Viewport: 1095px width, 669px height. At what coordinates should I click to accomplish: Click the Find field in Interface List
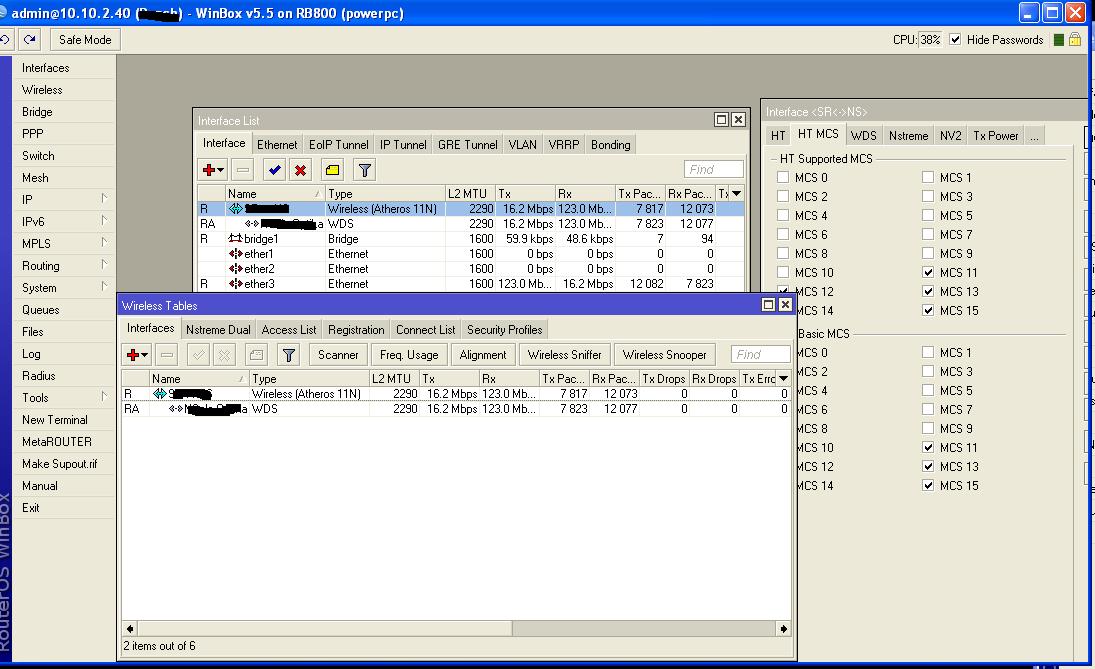click(714, 170)
